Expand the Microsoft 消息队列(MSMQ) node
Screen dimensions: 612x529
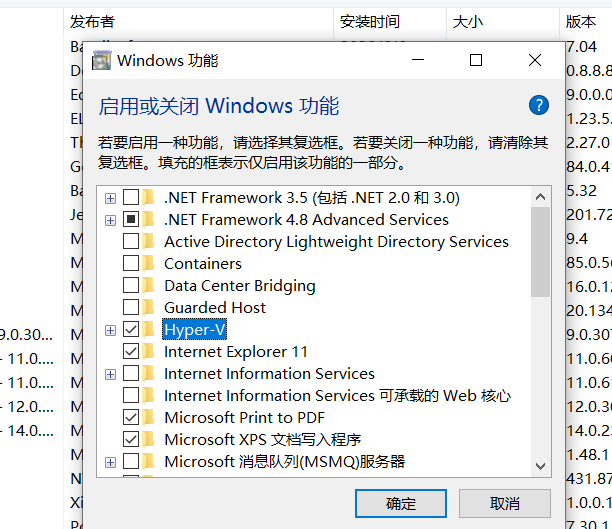[x=110, y=463]
